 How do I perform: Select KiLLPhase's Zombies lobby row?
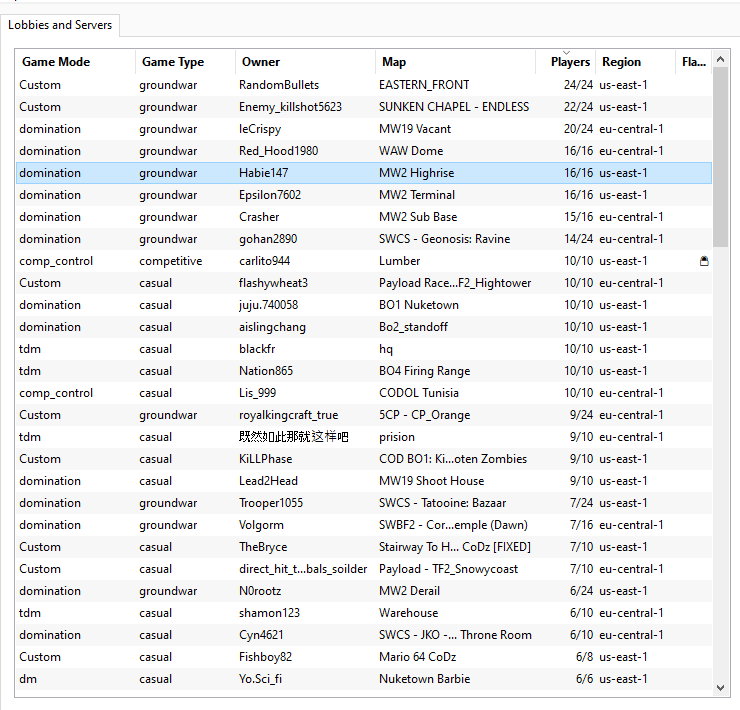pyautogui.click(x=364, y=459)
